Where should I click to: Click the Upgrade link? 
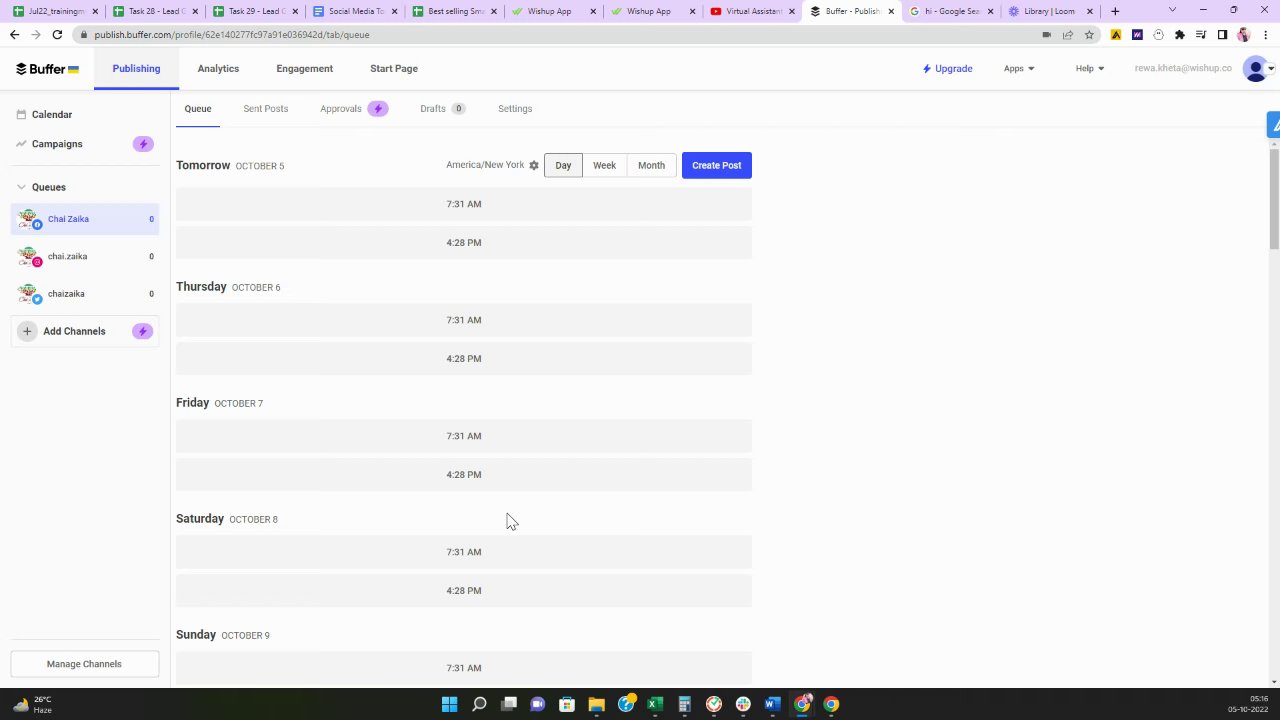coord(947,69)
